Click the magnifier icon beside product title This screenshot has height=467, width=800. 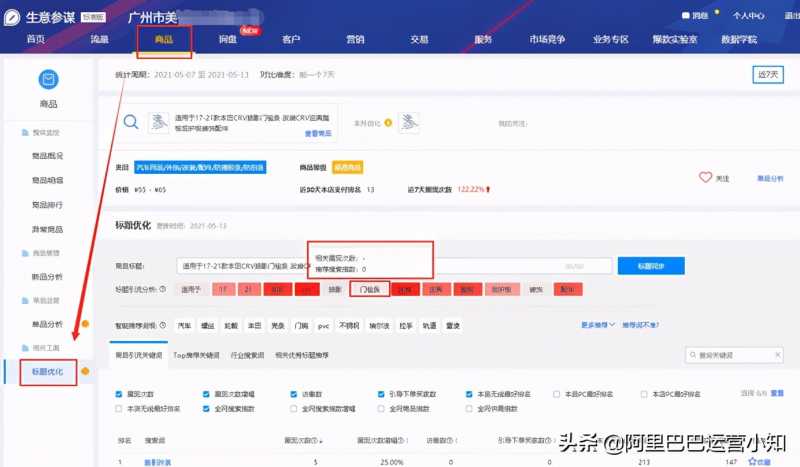[x=131, y=122]
